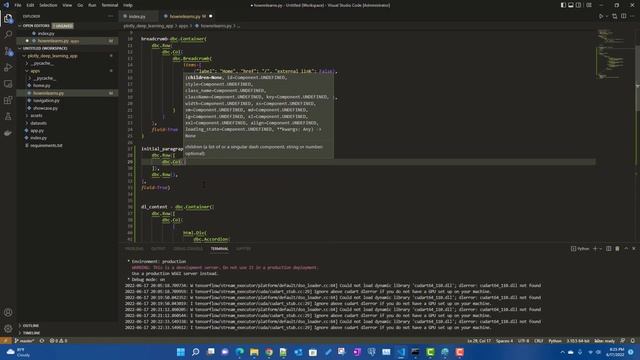Open the Accounts menu icon
This screenshot has width=640, height=360.
[8, 313]
